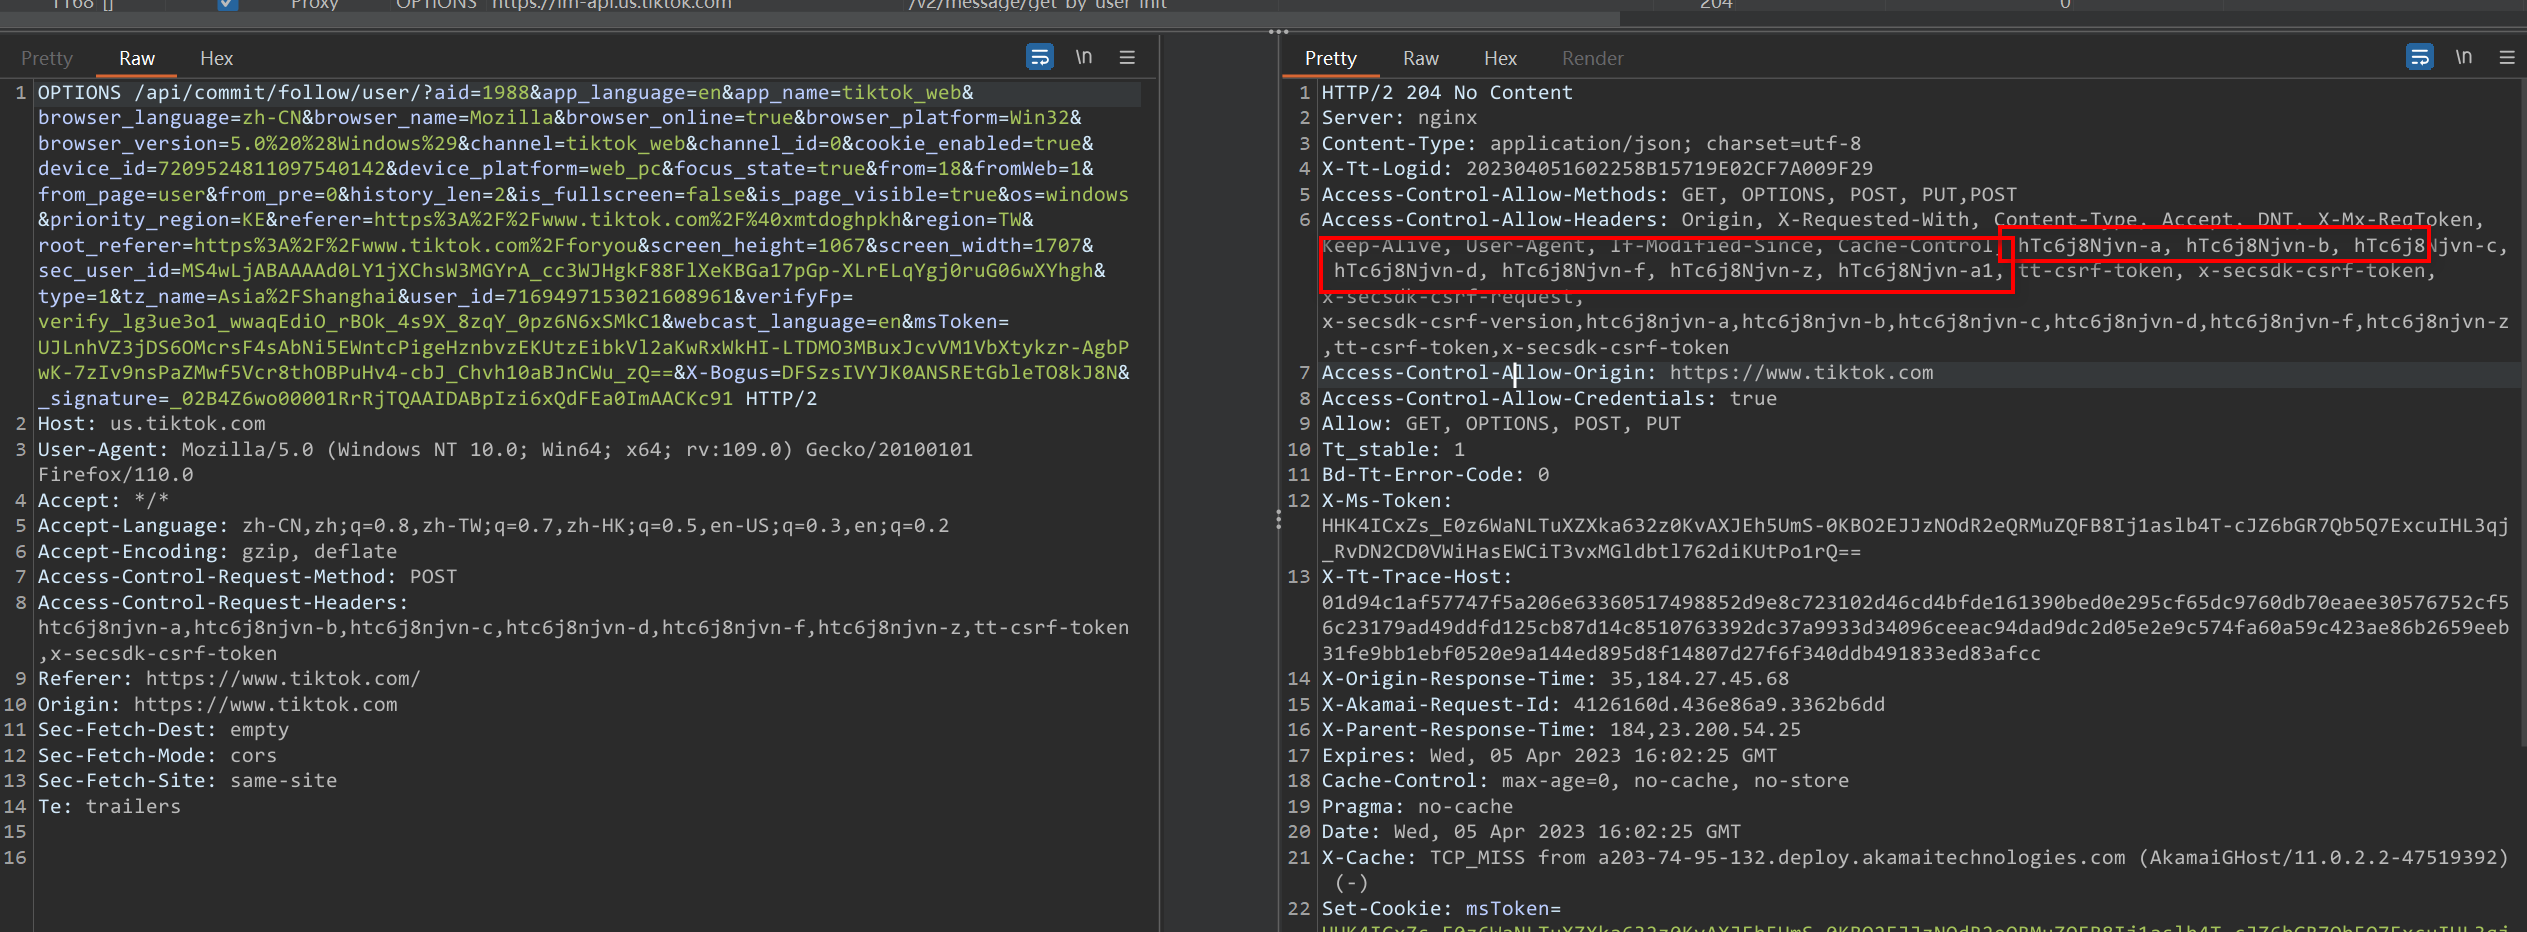
Task: Select the response Raw tab
Action: click(x=1420, y=58)
